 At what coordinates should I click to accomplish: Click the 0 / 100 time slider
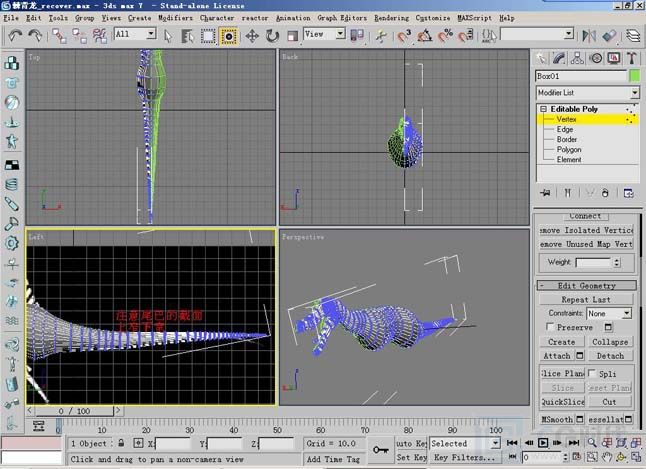[x=74, y=411]
